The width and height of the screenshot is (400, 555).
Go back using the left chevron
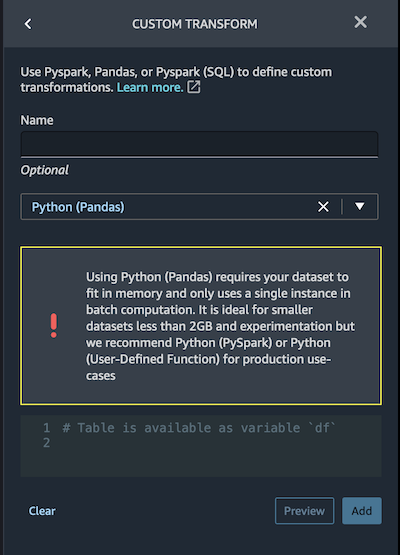28,24
